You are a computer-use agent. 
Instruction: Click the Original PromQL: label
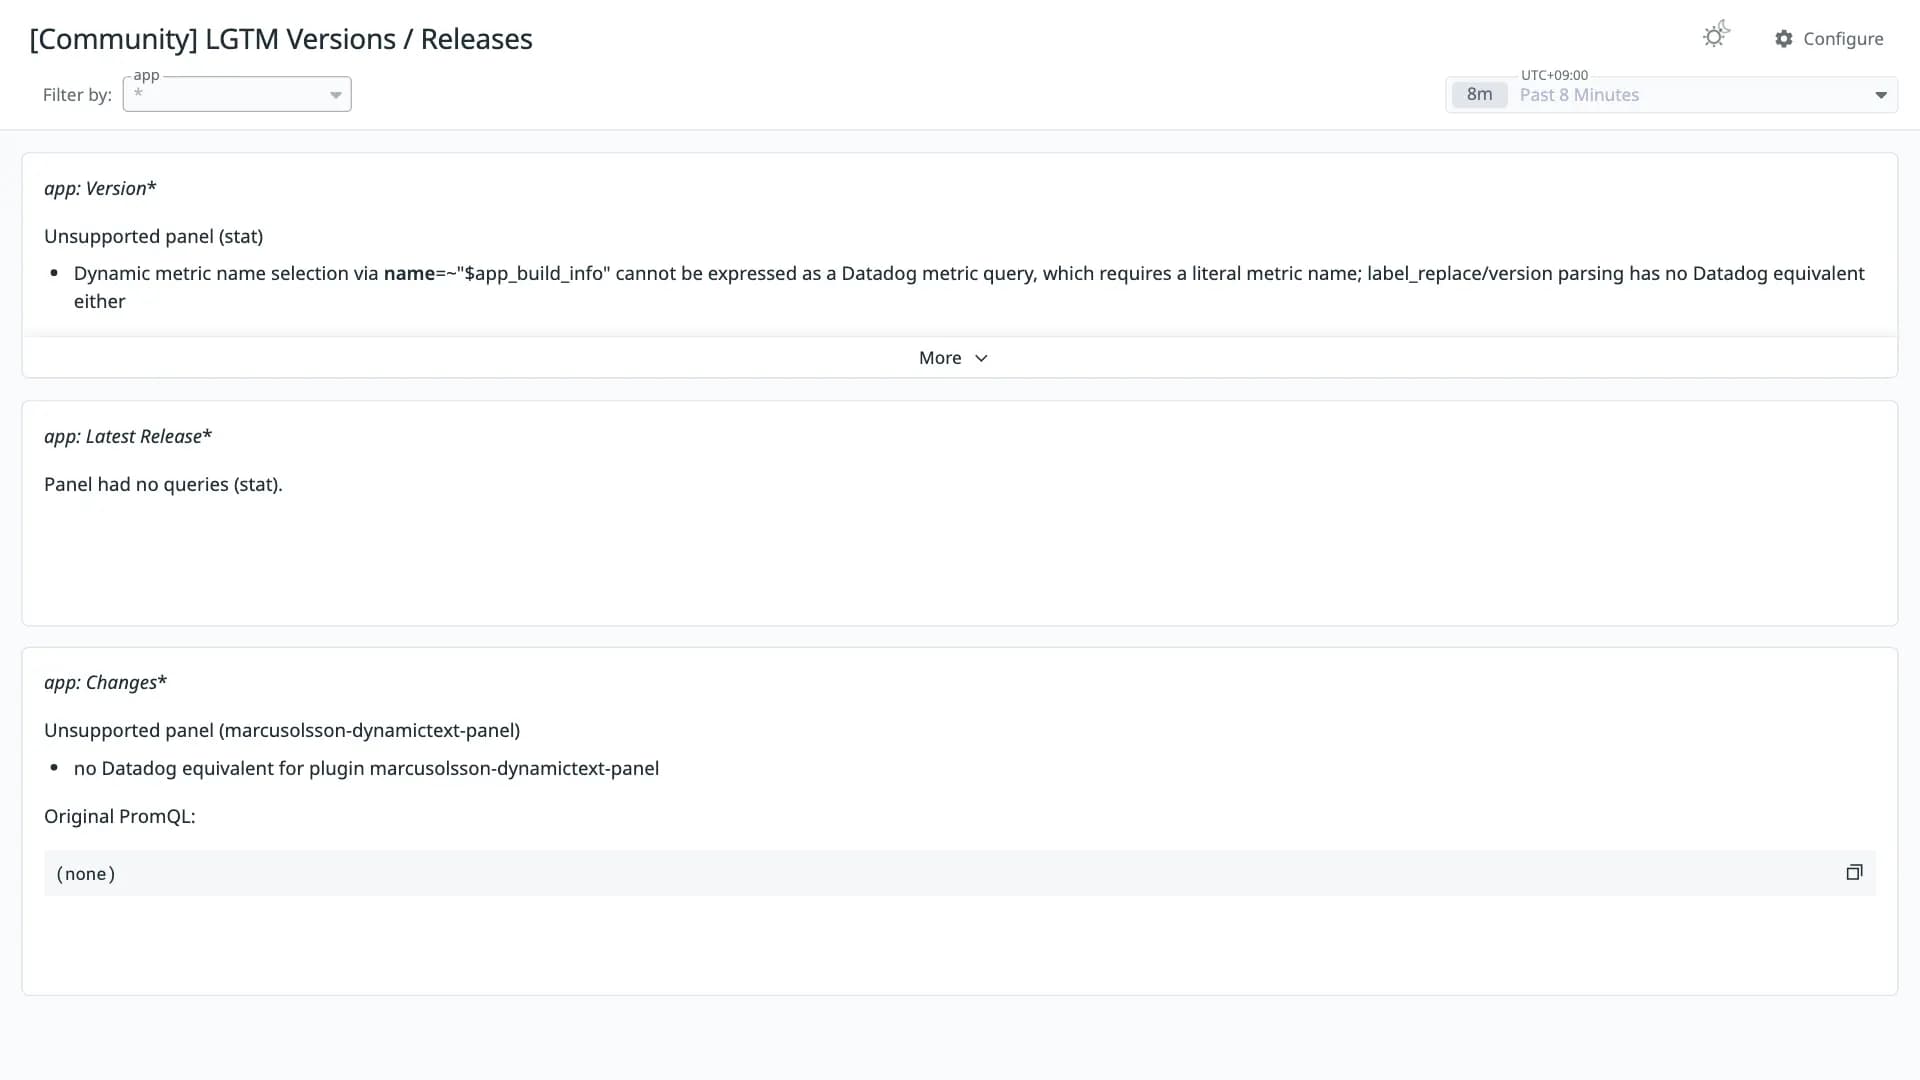click(x=120, y=816)
